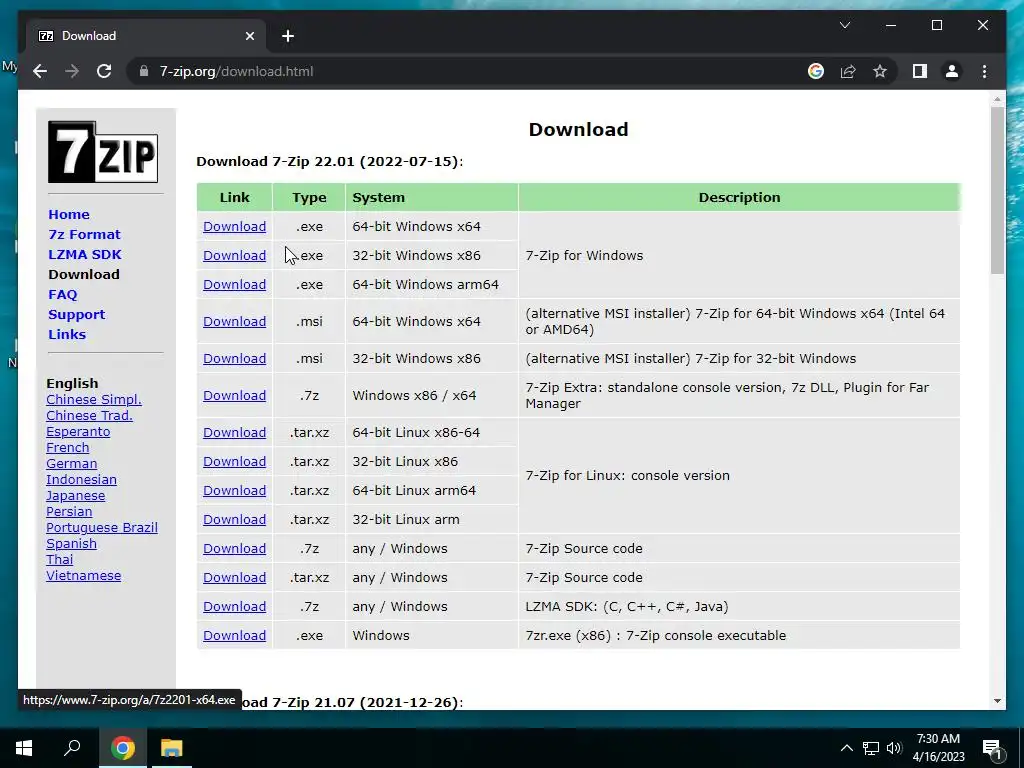Screen dimensions: 1024x768
Task: Download the .tar.xz 7-Zip Source code
Action: (234, 578)
